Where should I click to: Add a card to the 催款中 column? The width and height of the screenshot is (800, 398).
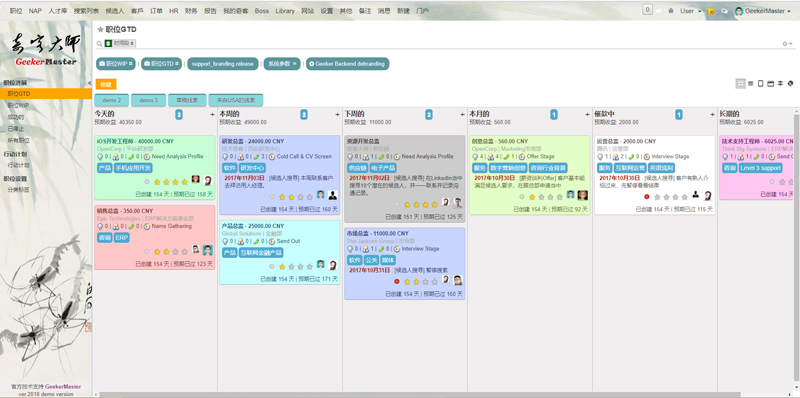point(712,115)
